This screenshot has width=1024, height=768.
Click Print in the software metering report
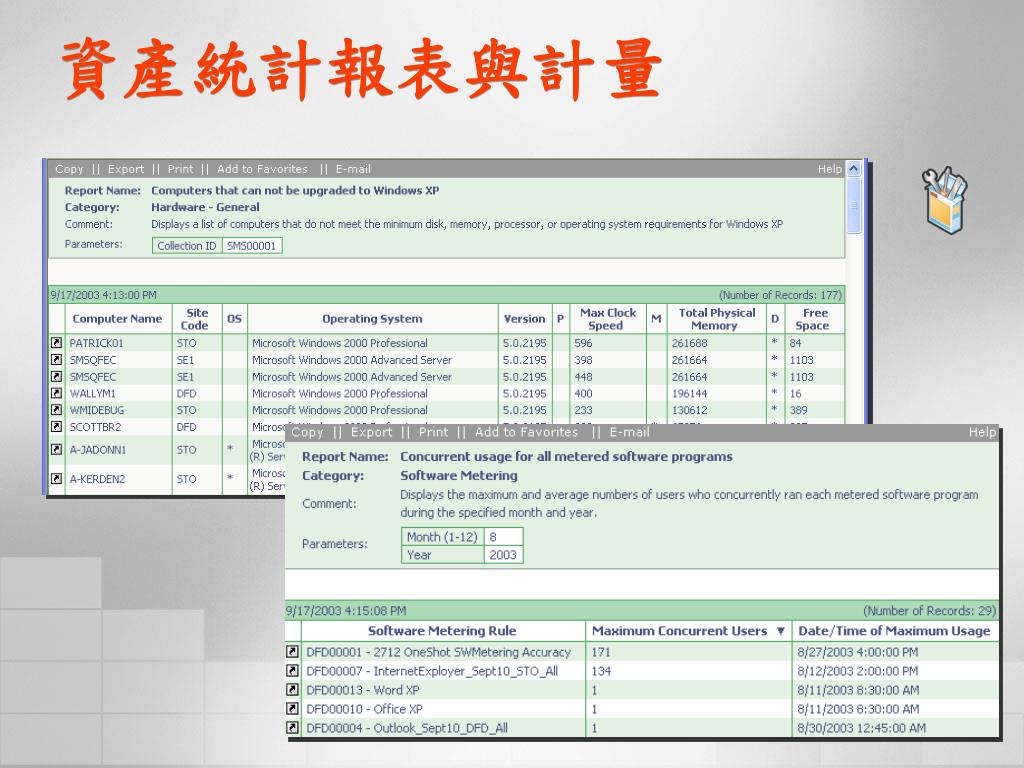pyautogui.click(x=434, y=432)
